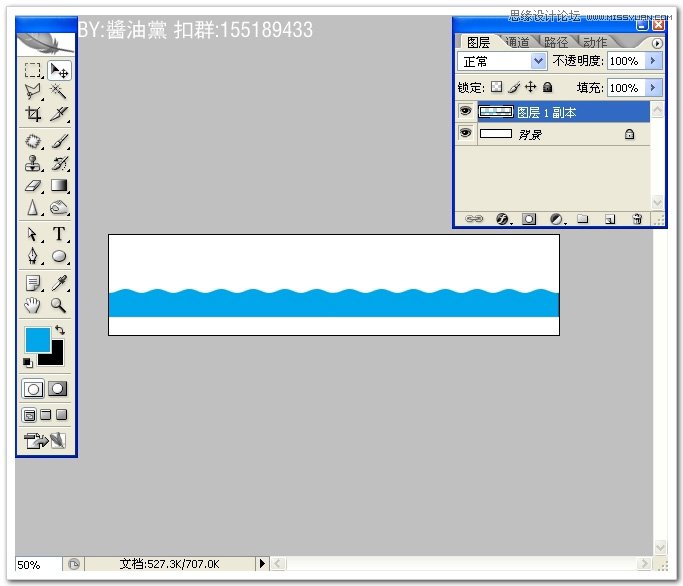The width and height of the screenshot is (683, 586).
Task: Click the link layers button
Action: [x=474, y=219]
